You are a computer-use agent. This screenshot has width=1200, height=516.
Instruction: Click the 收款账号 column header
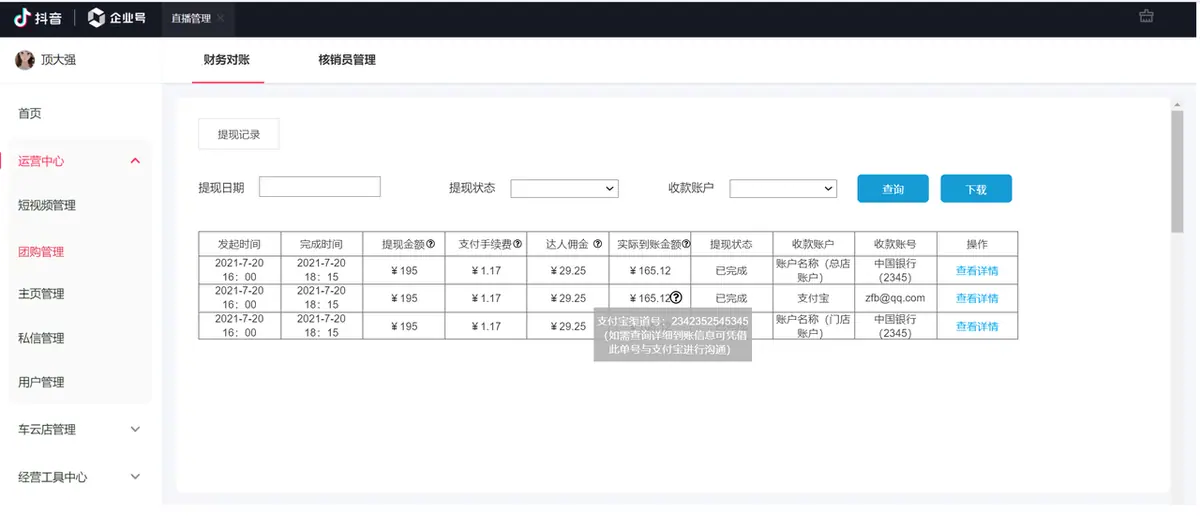pyautogui.click(x=895, y=244)
